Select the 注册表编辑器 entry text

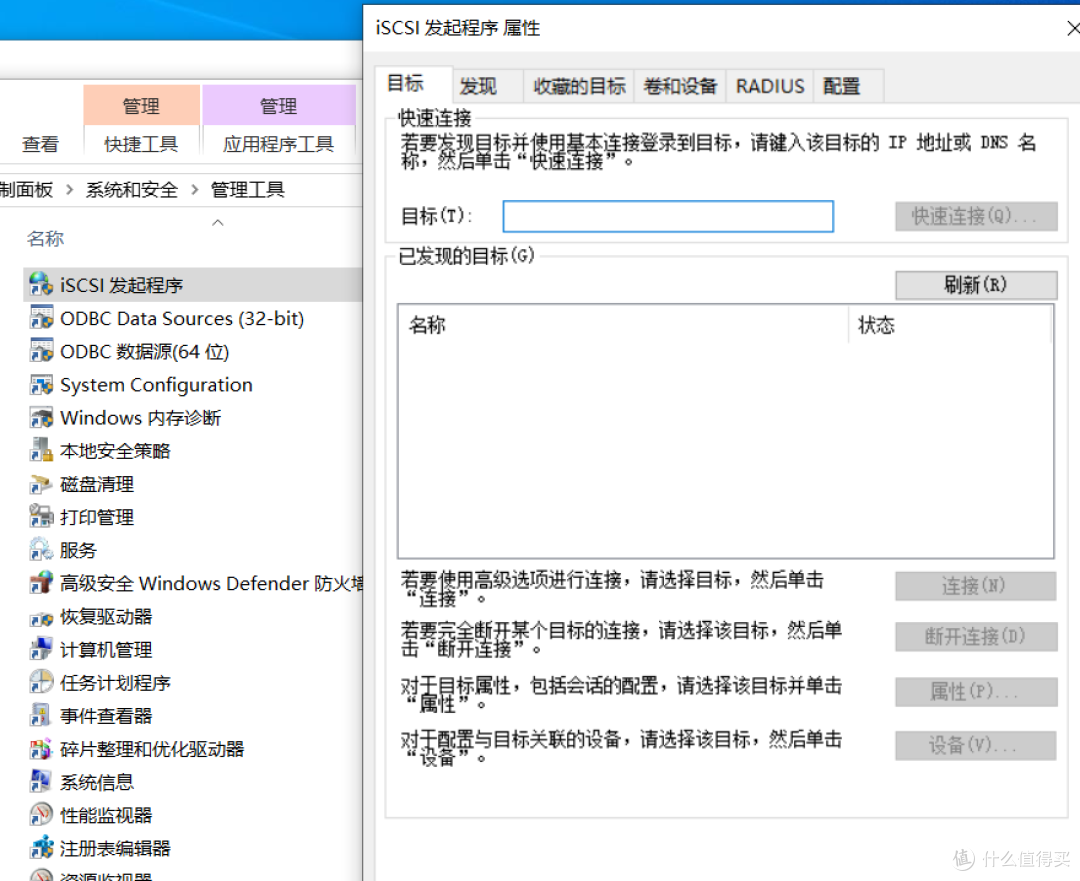tap(115, 849)
